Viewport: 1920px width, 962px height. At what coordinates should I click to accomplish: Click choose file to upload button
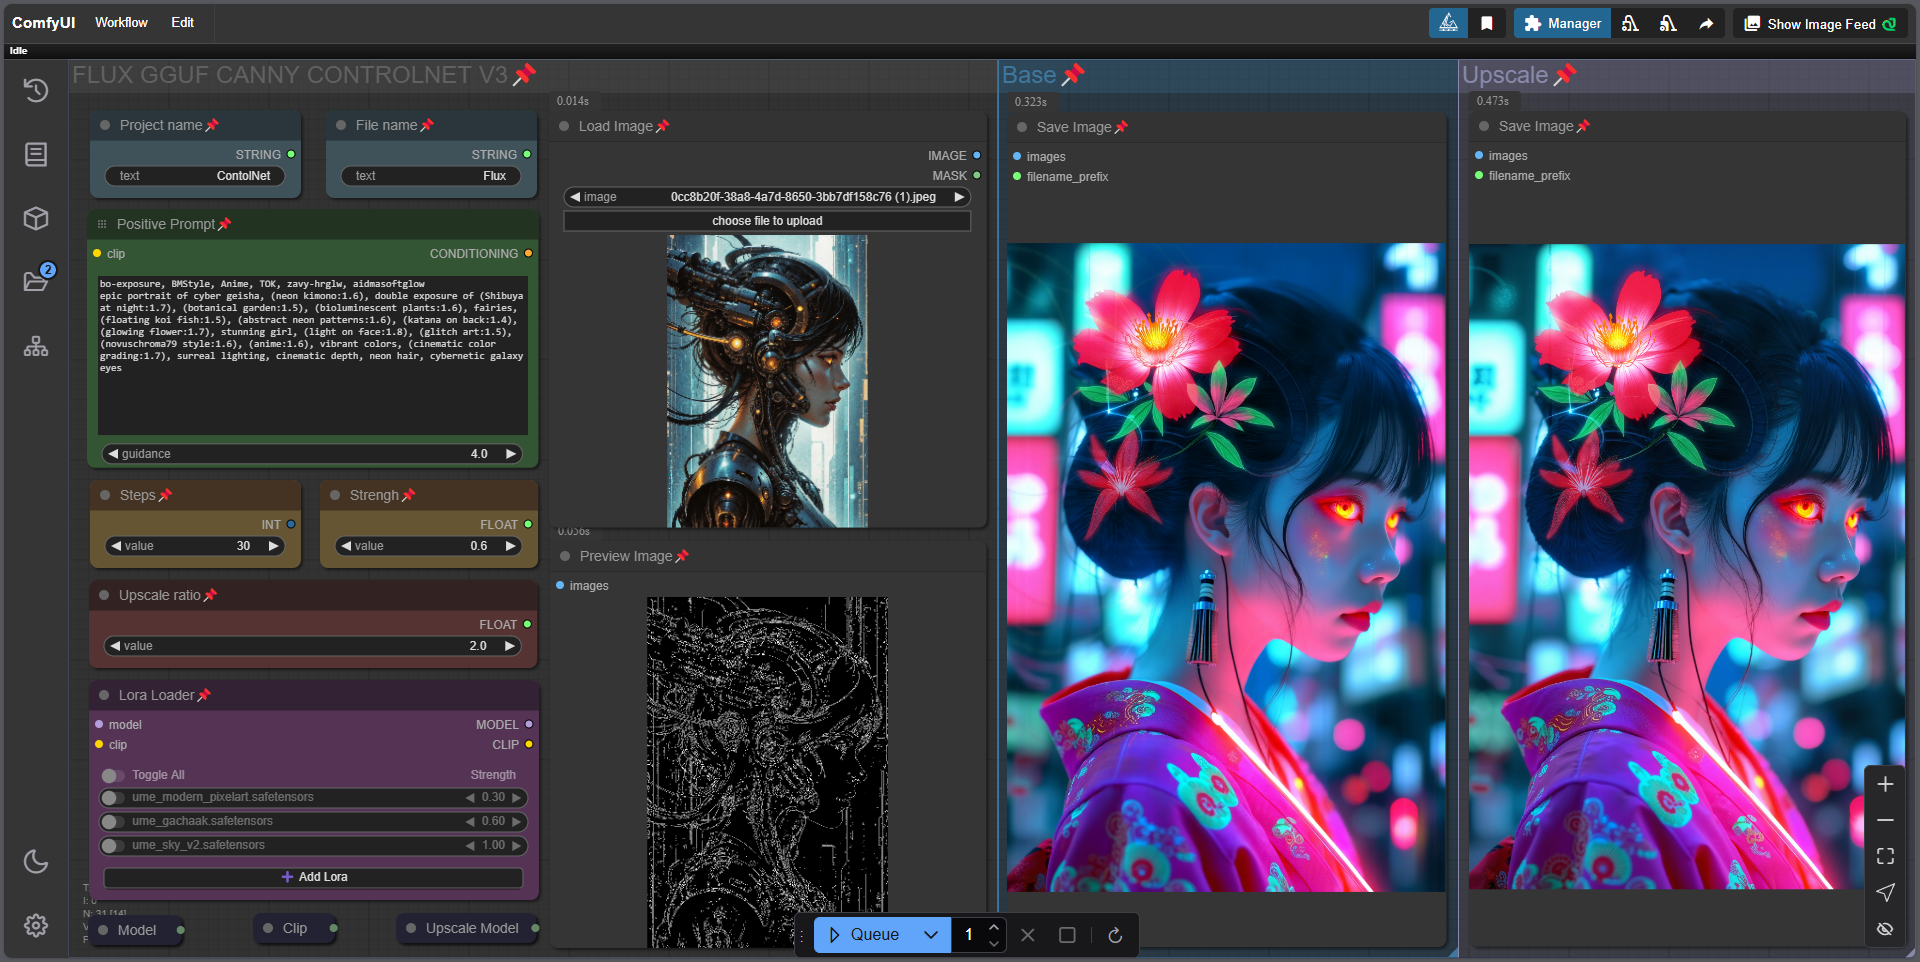click(x=767, y=221)
